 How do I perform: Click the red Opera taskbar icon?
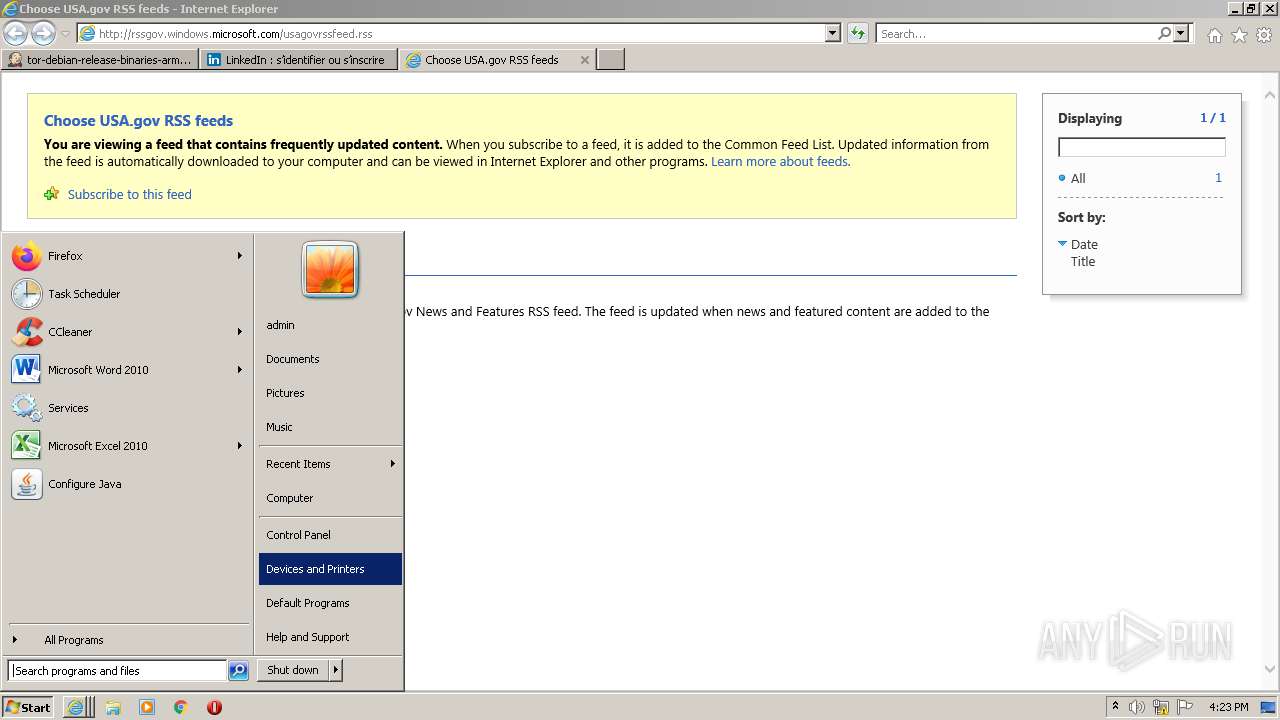pos(214,707)
